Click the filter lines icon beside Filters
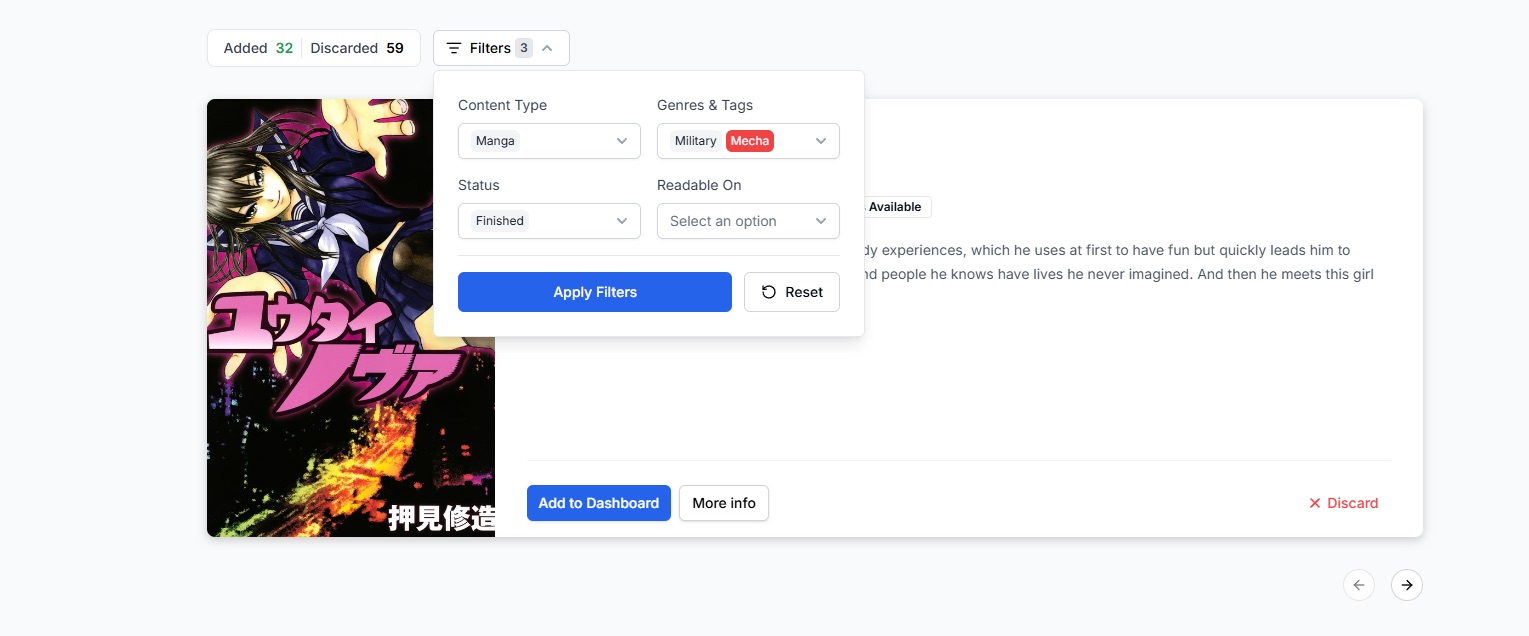The width and height of the screenshot is (1529, 636). pos(454,48)
